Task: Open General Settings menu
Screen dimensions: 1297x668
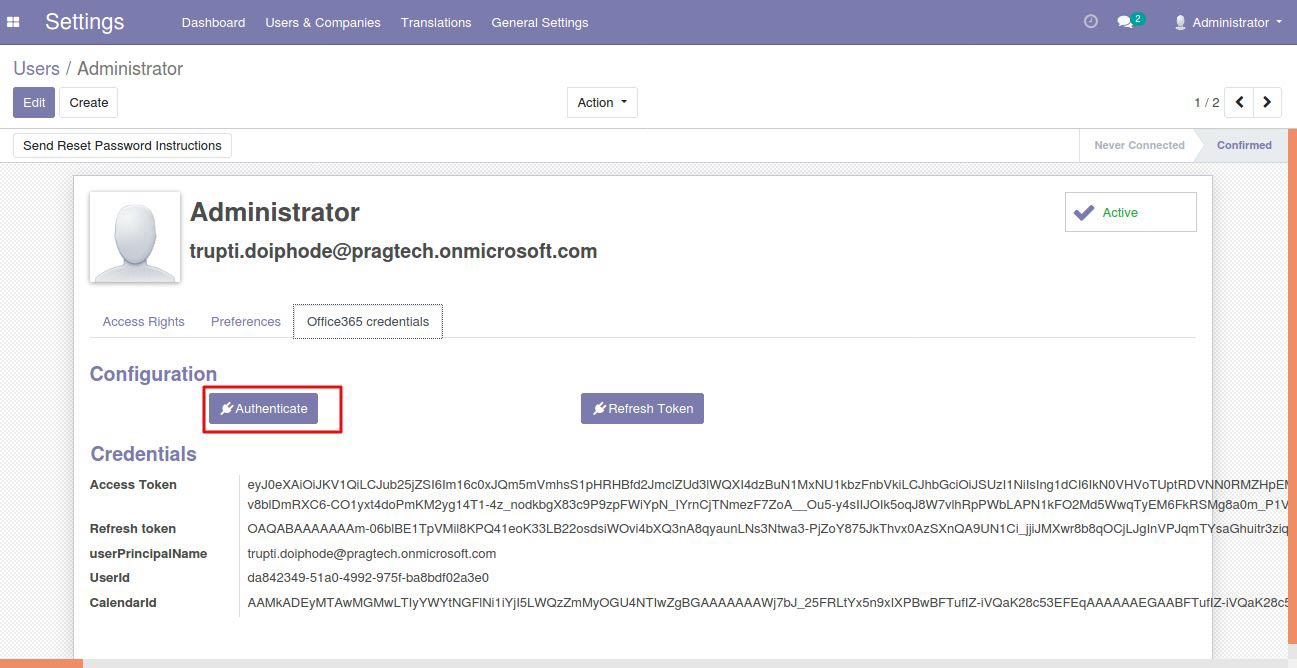Action: click(x=540, y=22)
